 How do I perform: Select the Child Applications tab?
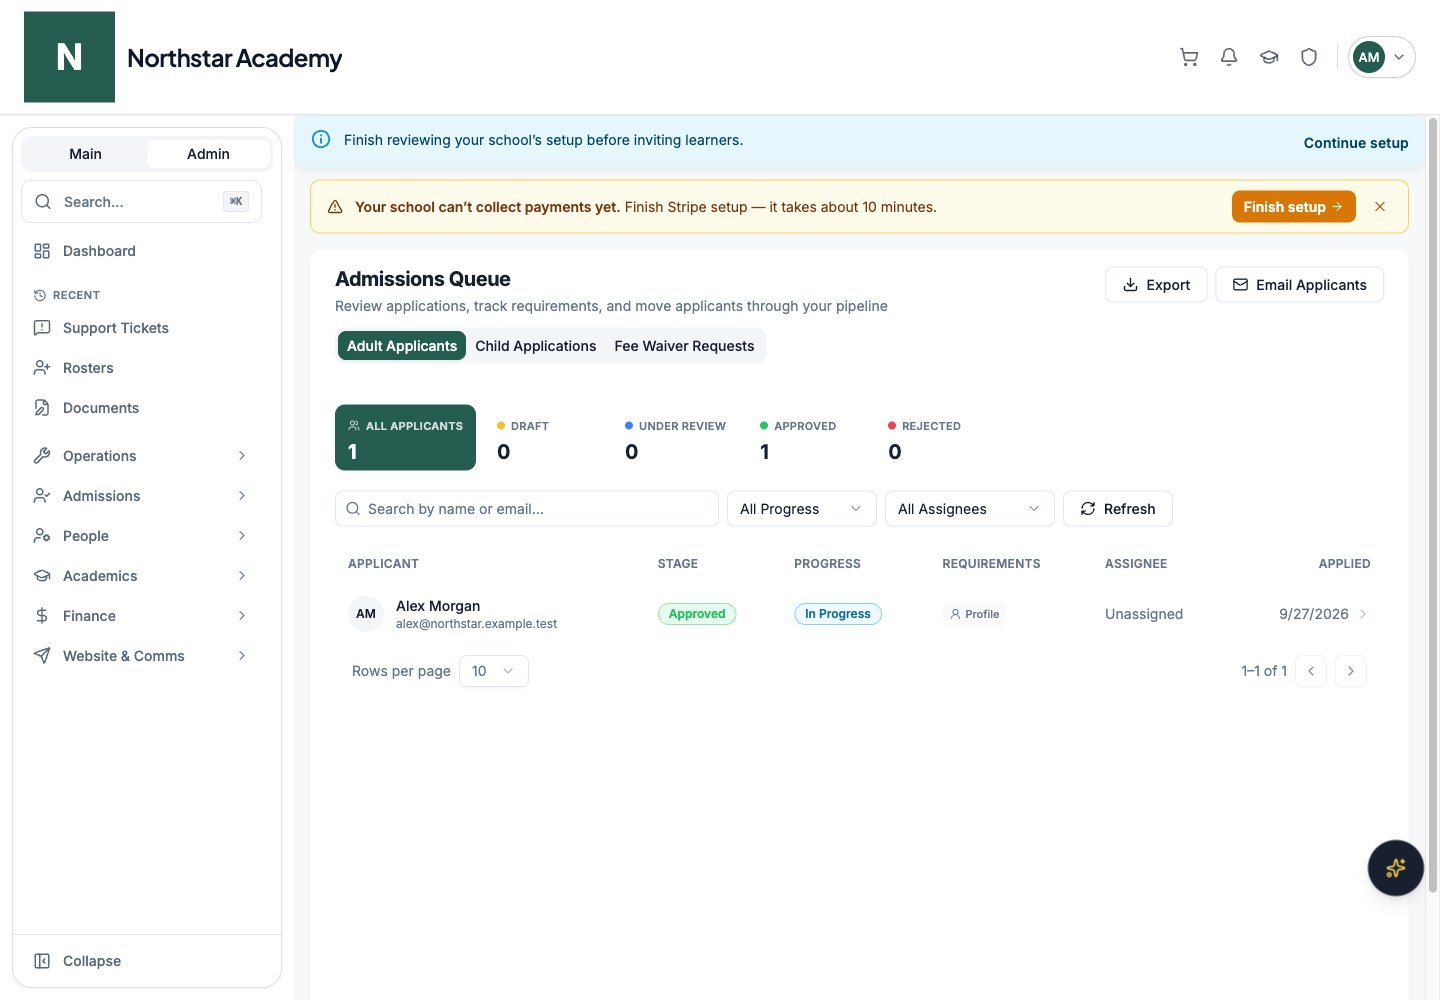536,346
